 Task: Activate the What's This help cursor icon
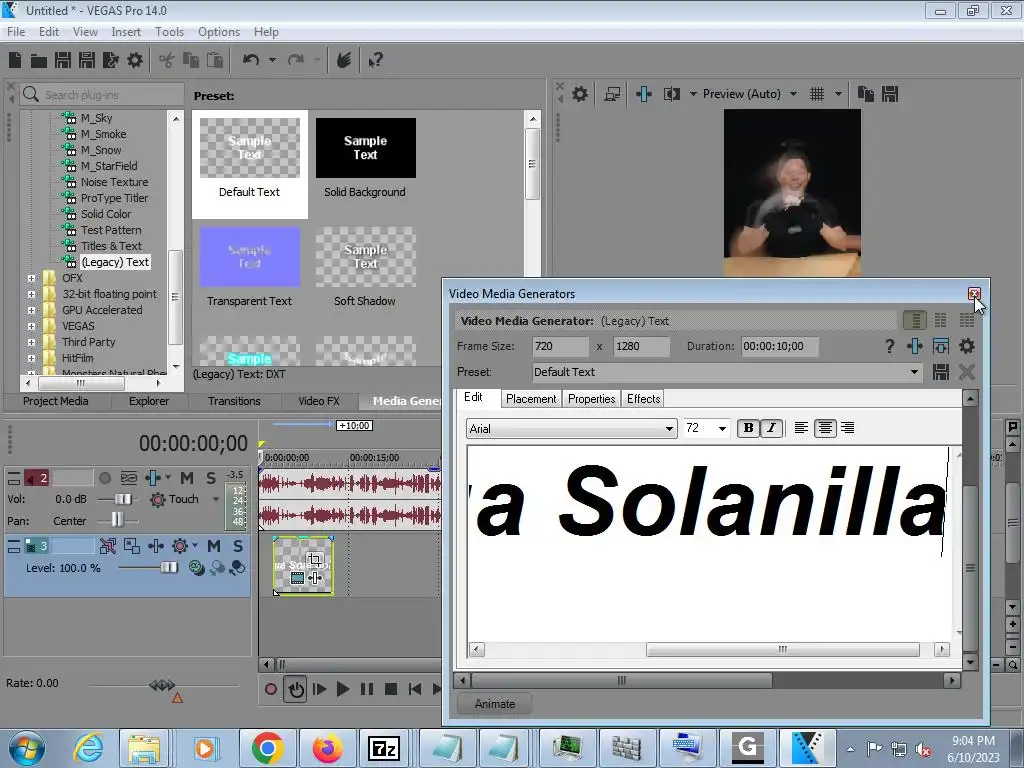(x=375, y=60)
